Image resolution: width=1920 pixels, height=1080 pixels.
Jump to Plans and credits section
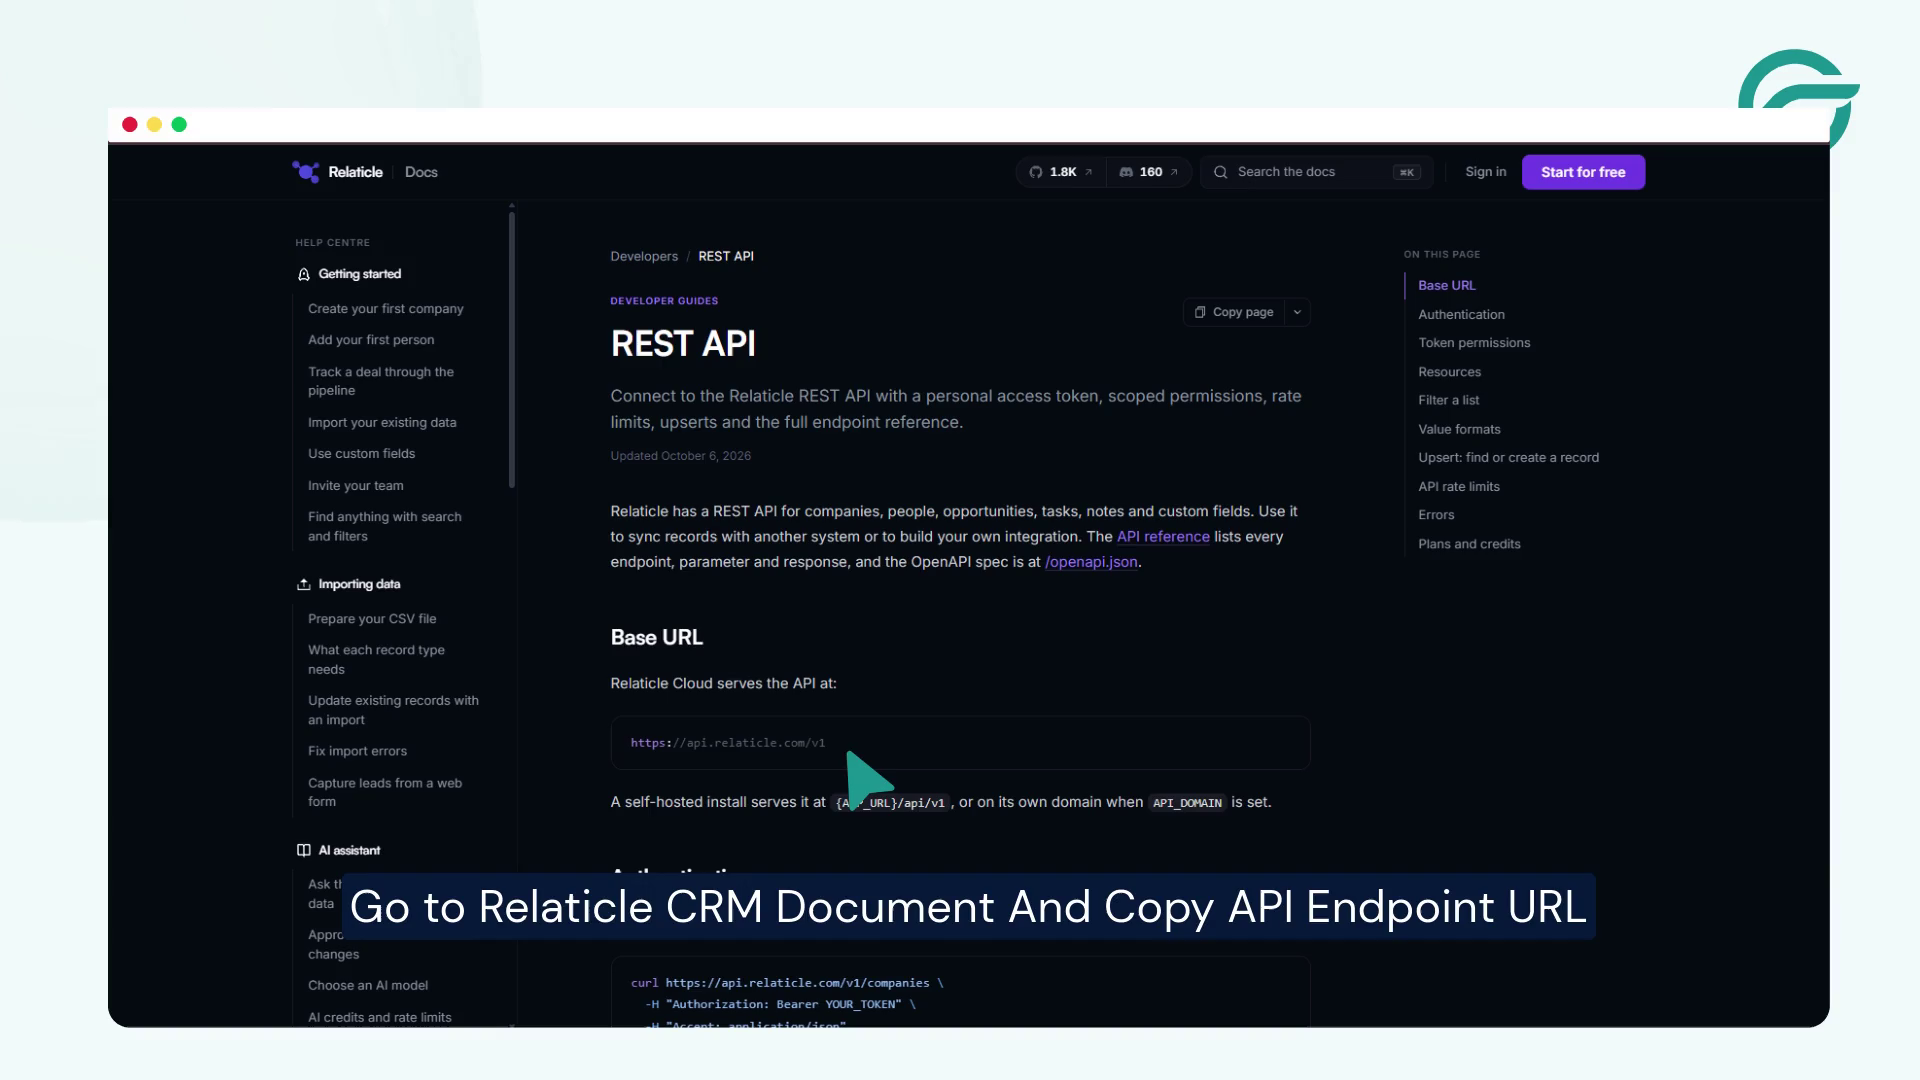pos(1469,544)
